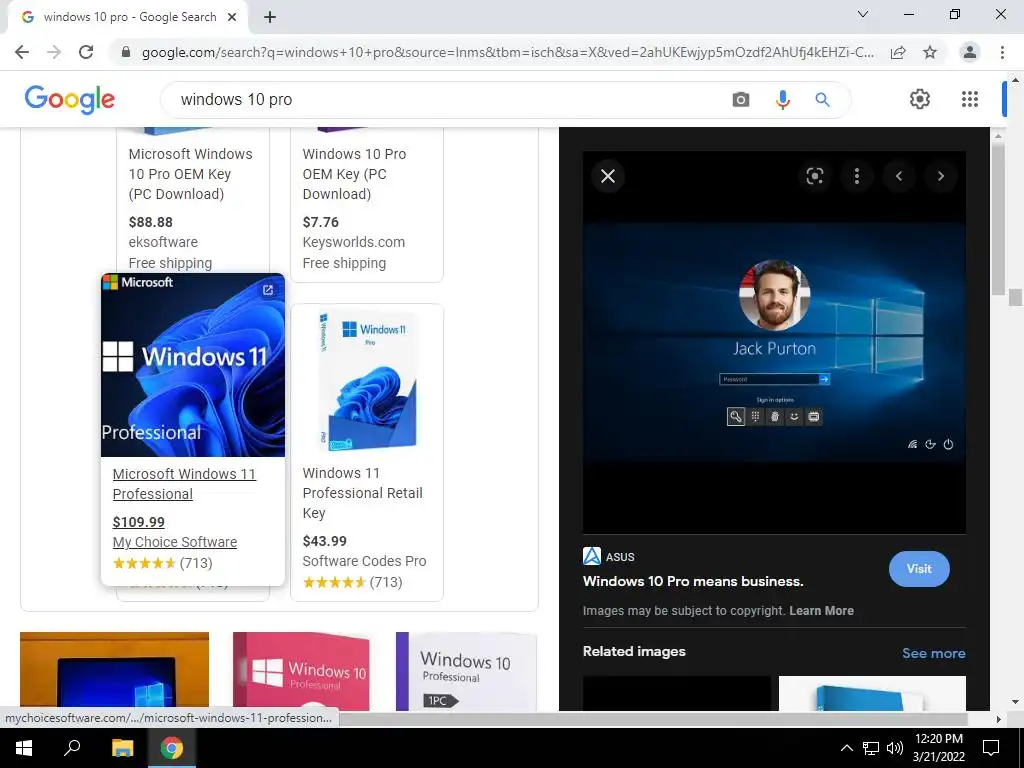Click Keysworlds.com seller name
1024x768 pixels.
353,242
